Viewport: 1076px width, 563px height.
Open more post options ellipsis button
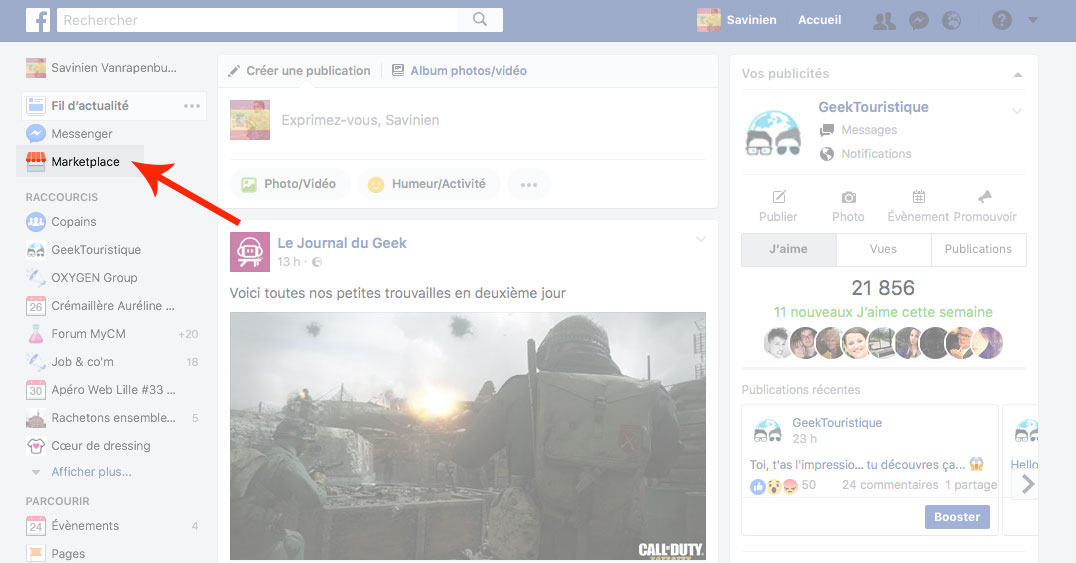[528, 184]
